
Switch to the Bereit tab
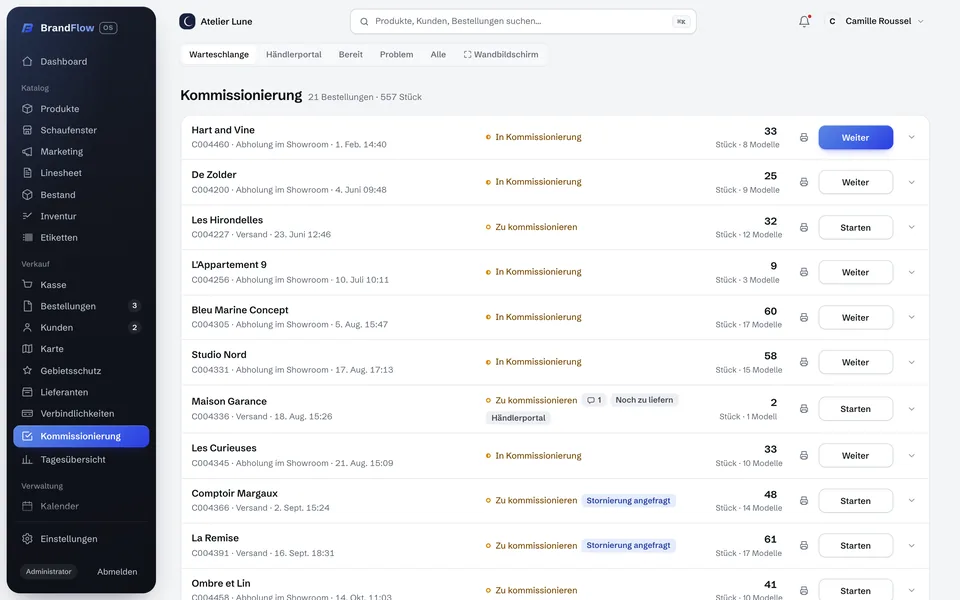(x=351, y=54)
